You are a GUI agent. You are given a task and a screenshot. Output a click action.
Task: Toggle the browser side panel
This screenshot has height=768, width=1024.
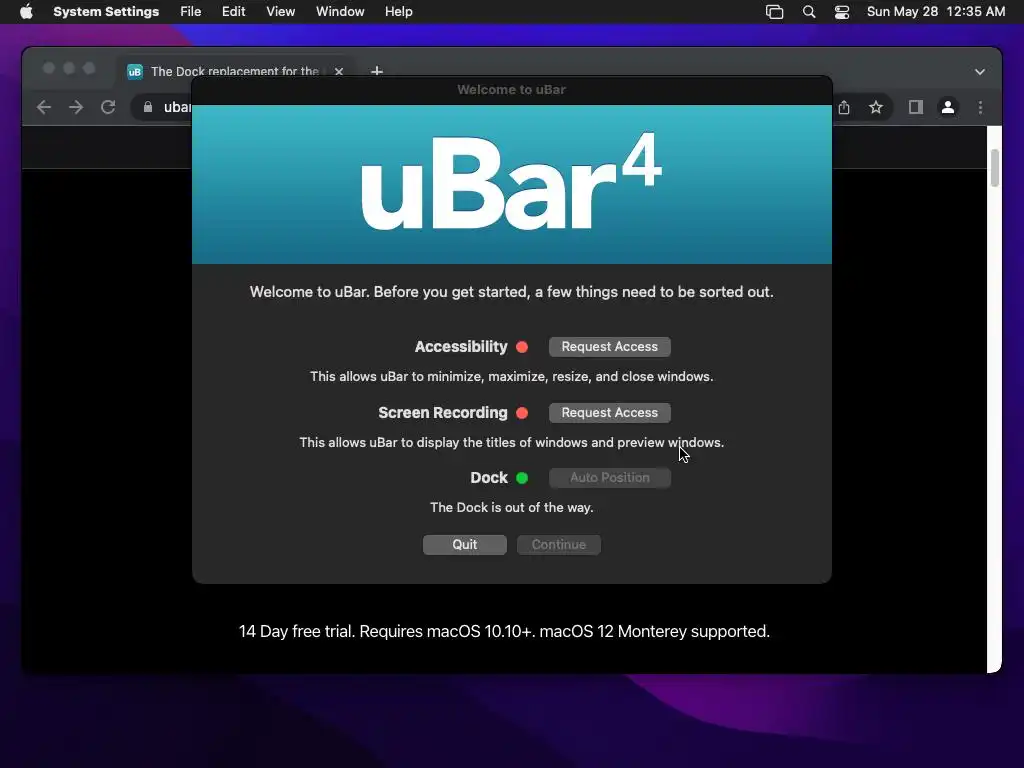(x=916, y=107)
